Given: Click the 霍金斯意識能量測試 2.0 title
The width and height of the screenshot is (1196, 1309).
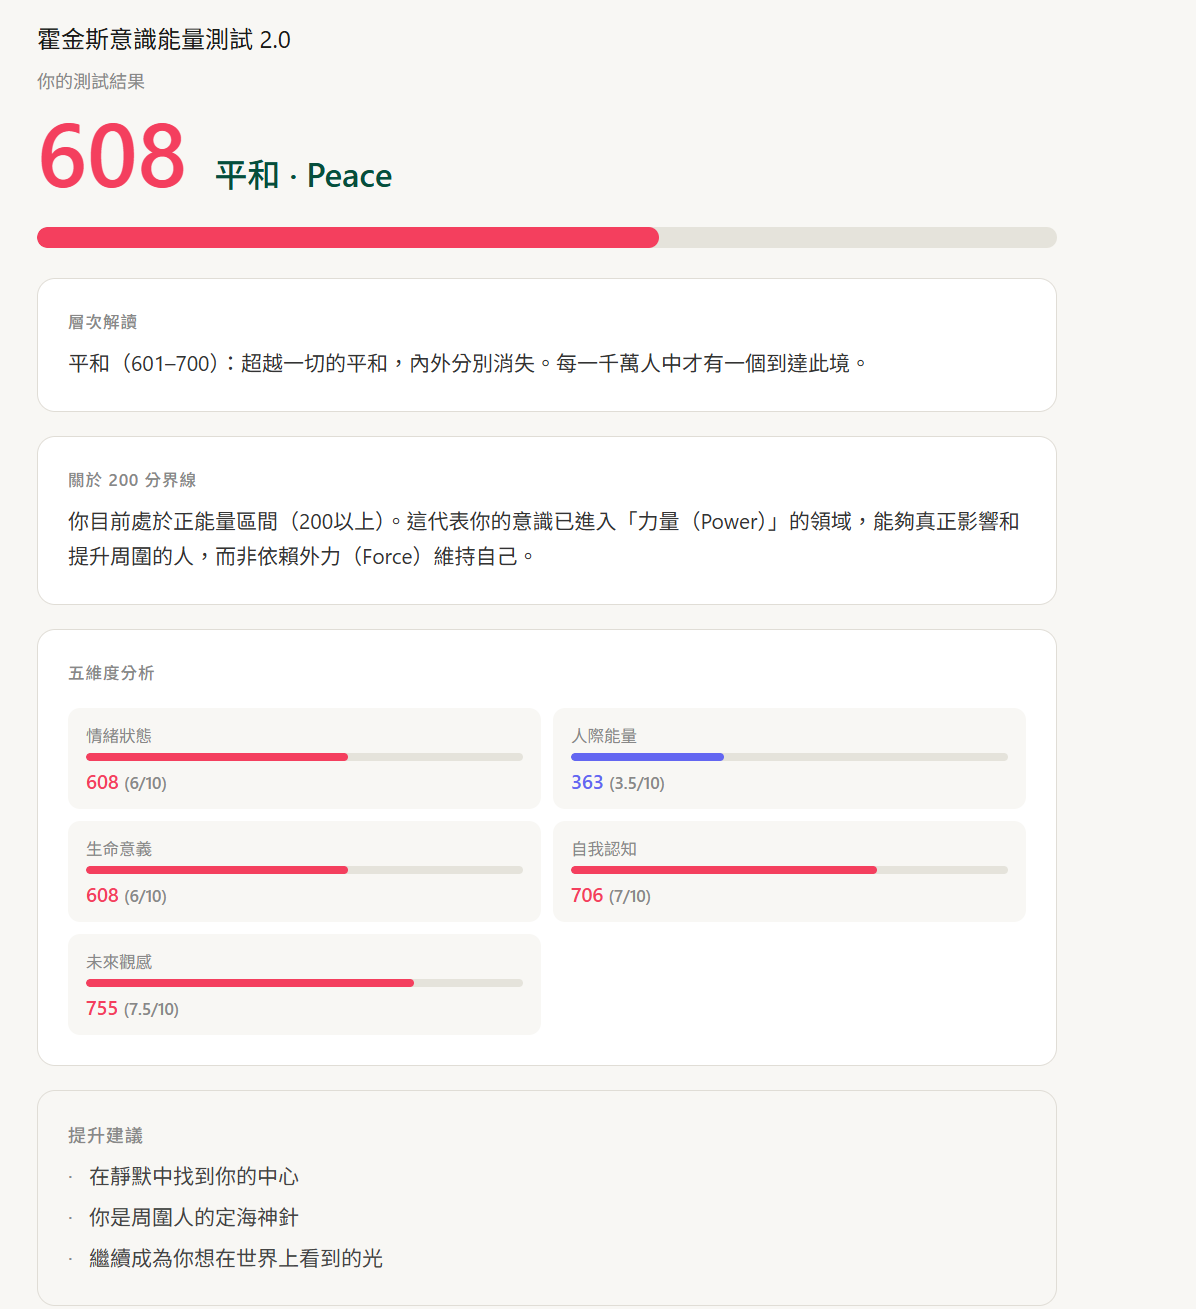Looking at the screenshot, I should tap(164, 40).
